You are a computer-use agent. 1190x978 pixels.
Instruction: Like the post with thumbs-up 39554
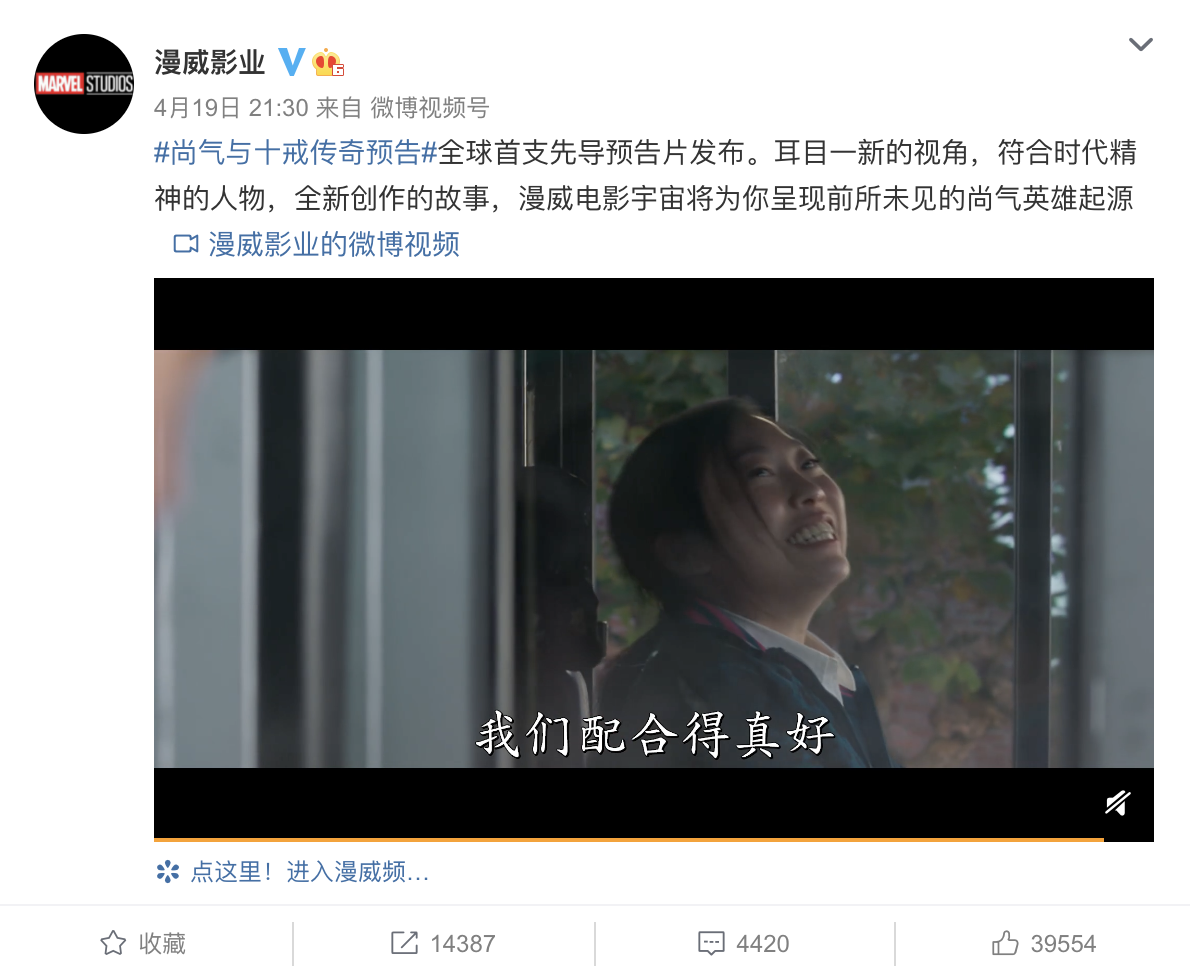tap(1005, 943)
